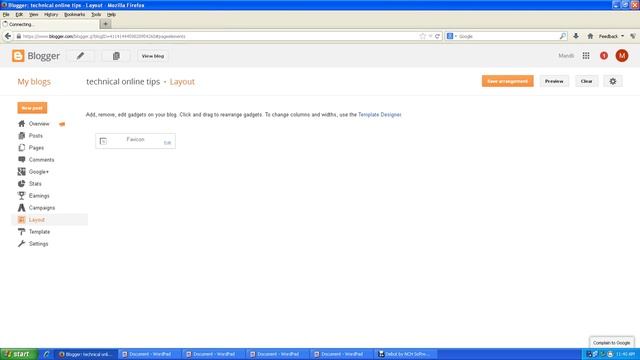
Task: Click the Stats pie chart icon
Action: click(22, 184)
